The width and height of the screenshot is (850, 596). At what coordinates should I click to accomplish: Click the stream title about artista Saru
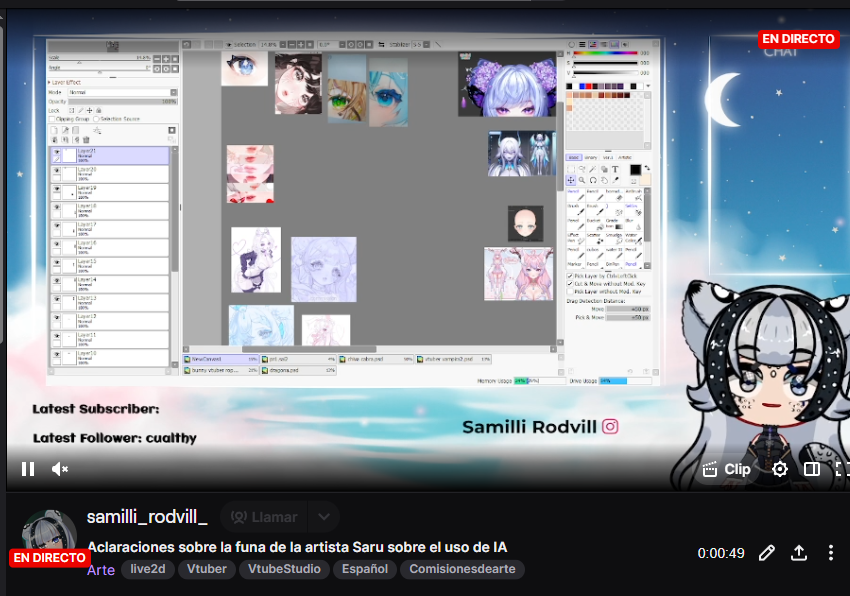[x=297, y=547]
